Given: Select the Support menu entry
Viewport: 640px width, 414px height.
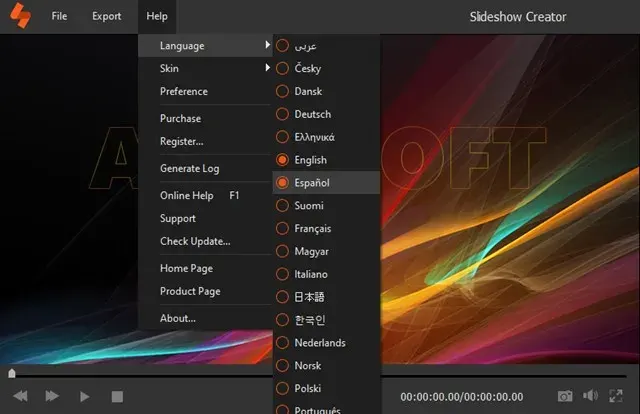Looking at the screenshot, I should tap(205, 218).
